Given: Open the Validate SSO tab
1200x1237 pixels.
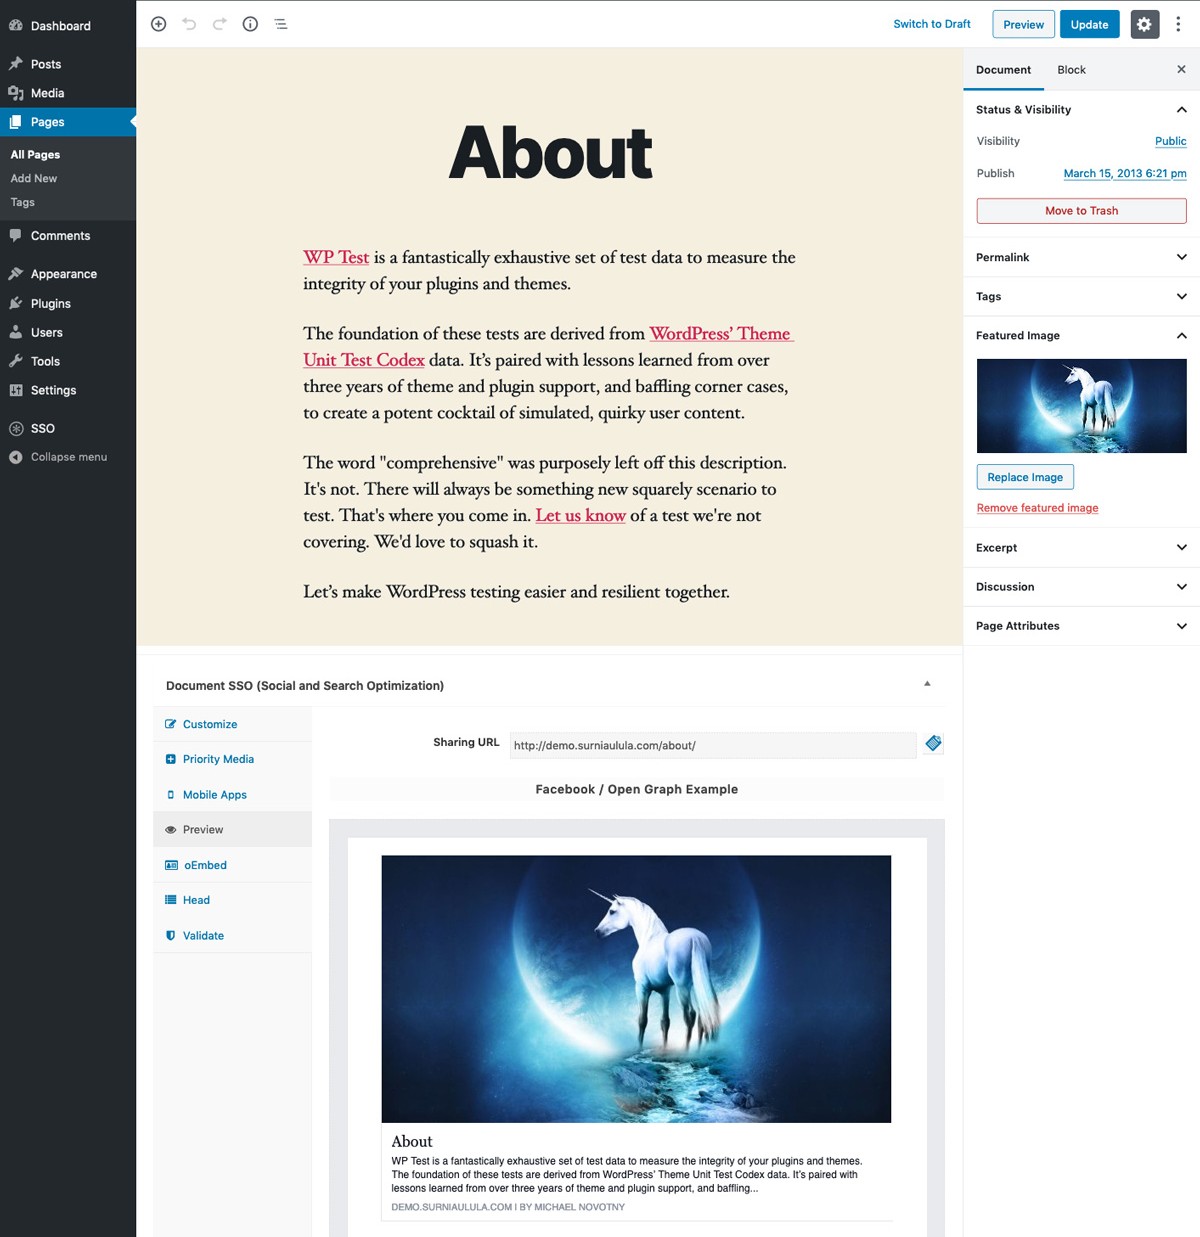Looking at the screenshot, I should (x=232, y=936).
